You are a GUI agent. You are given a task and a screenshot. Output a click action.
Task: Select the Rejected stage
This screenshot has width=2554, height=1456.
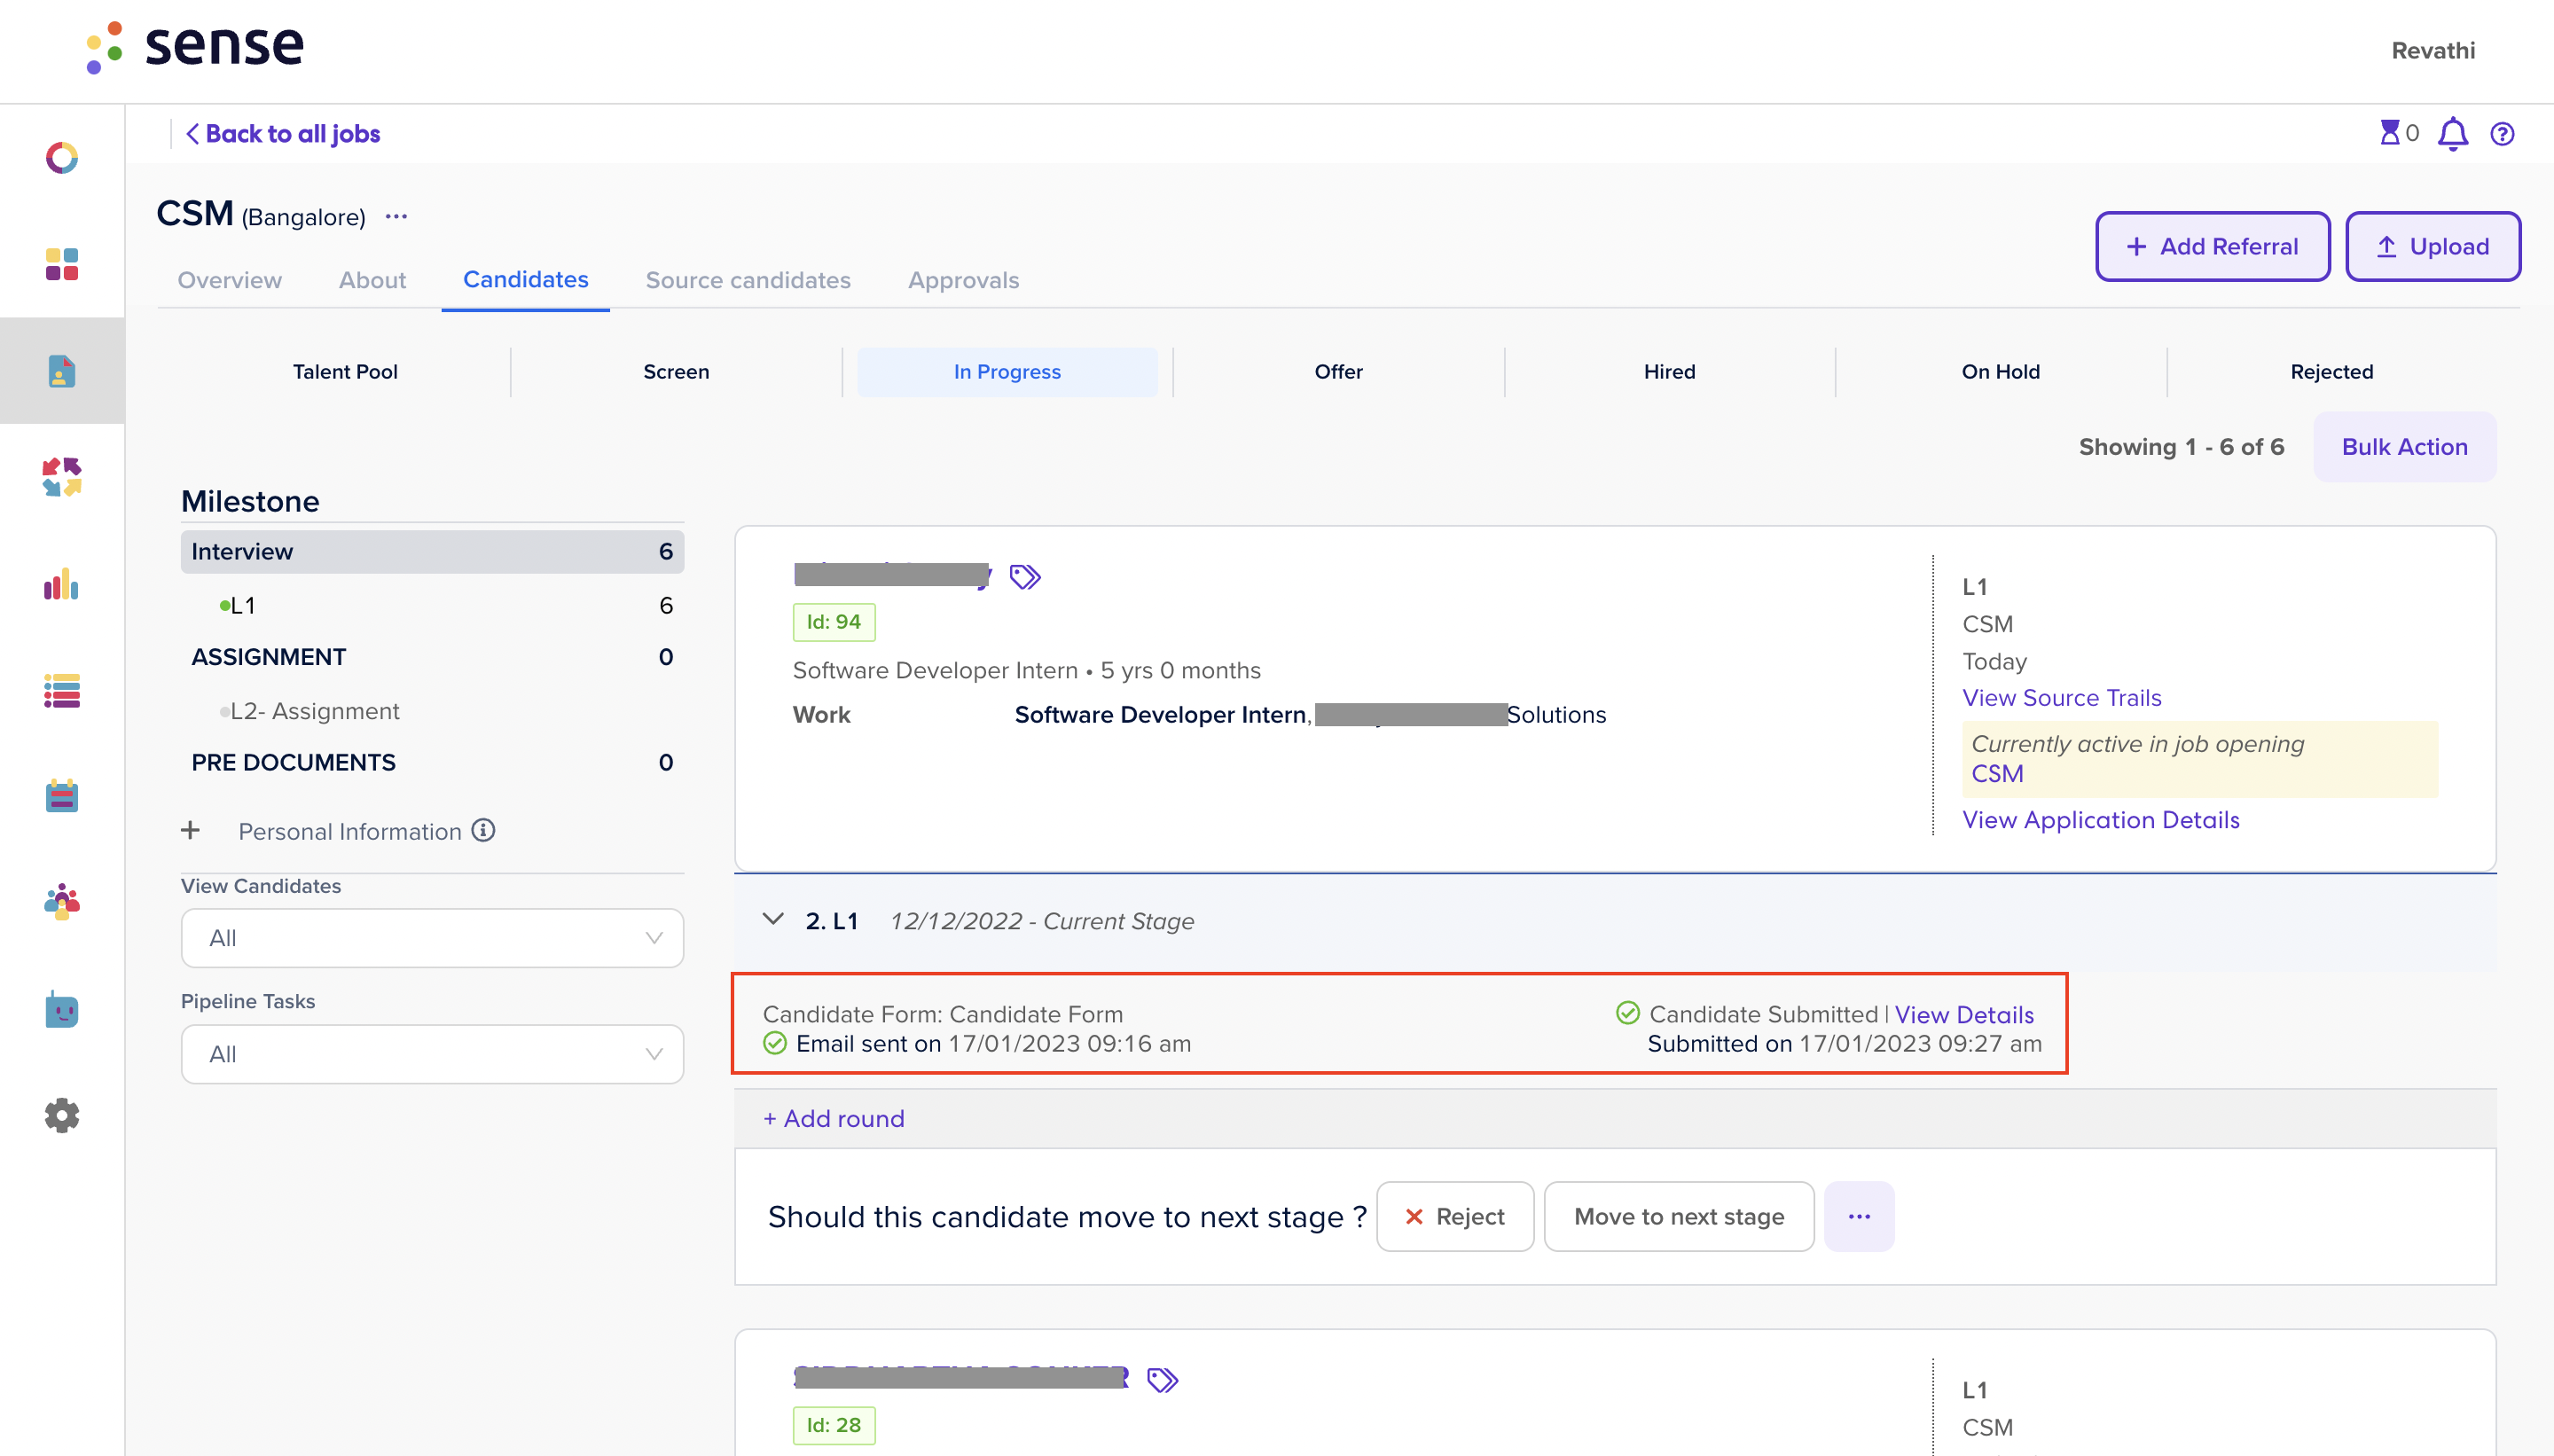pyautogui.click(x=2331, y=372)
